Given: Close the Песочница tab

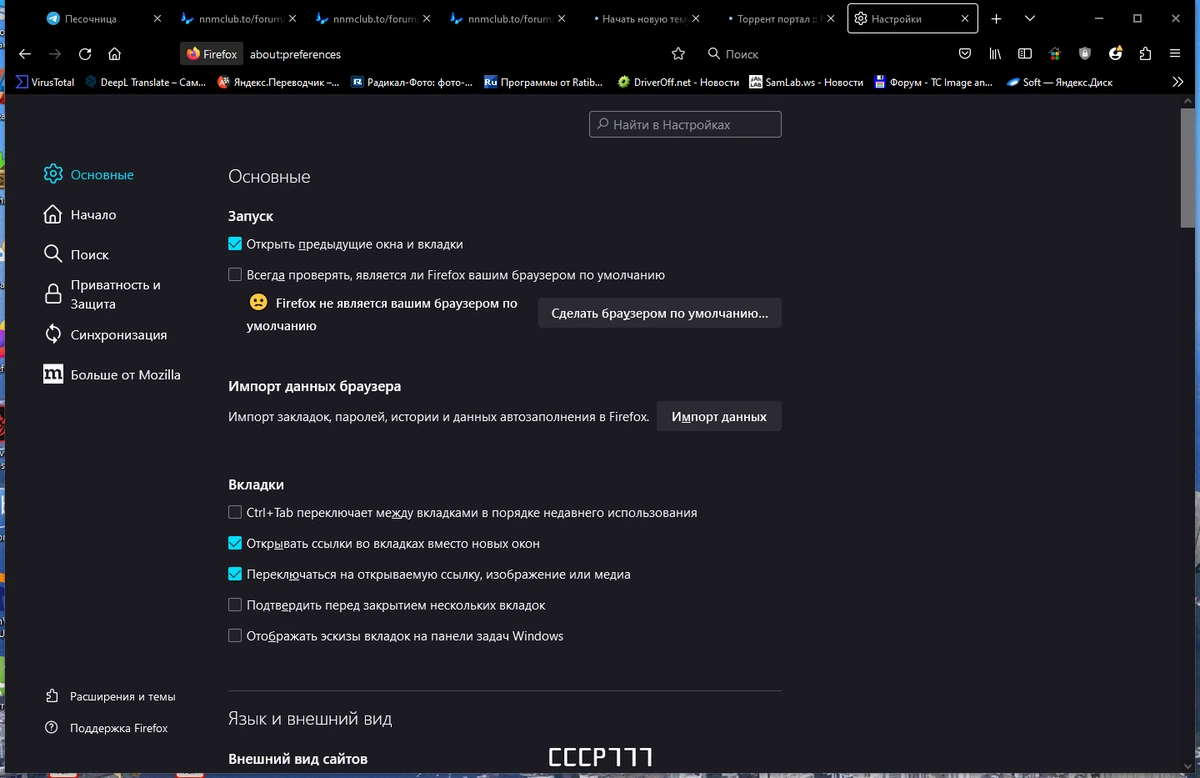Looking at the screenshot, I should 156,19.
